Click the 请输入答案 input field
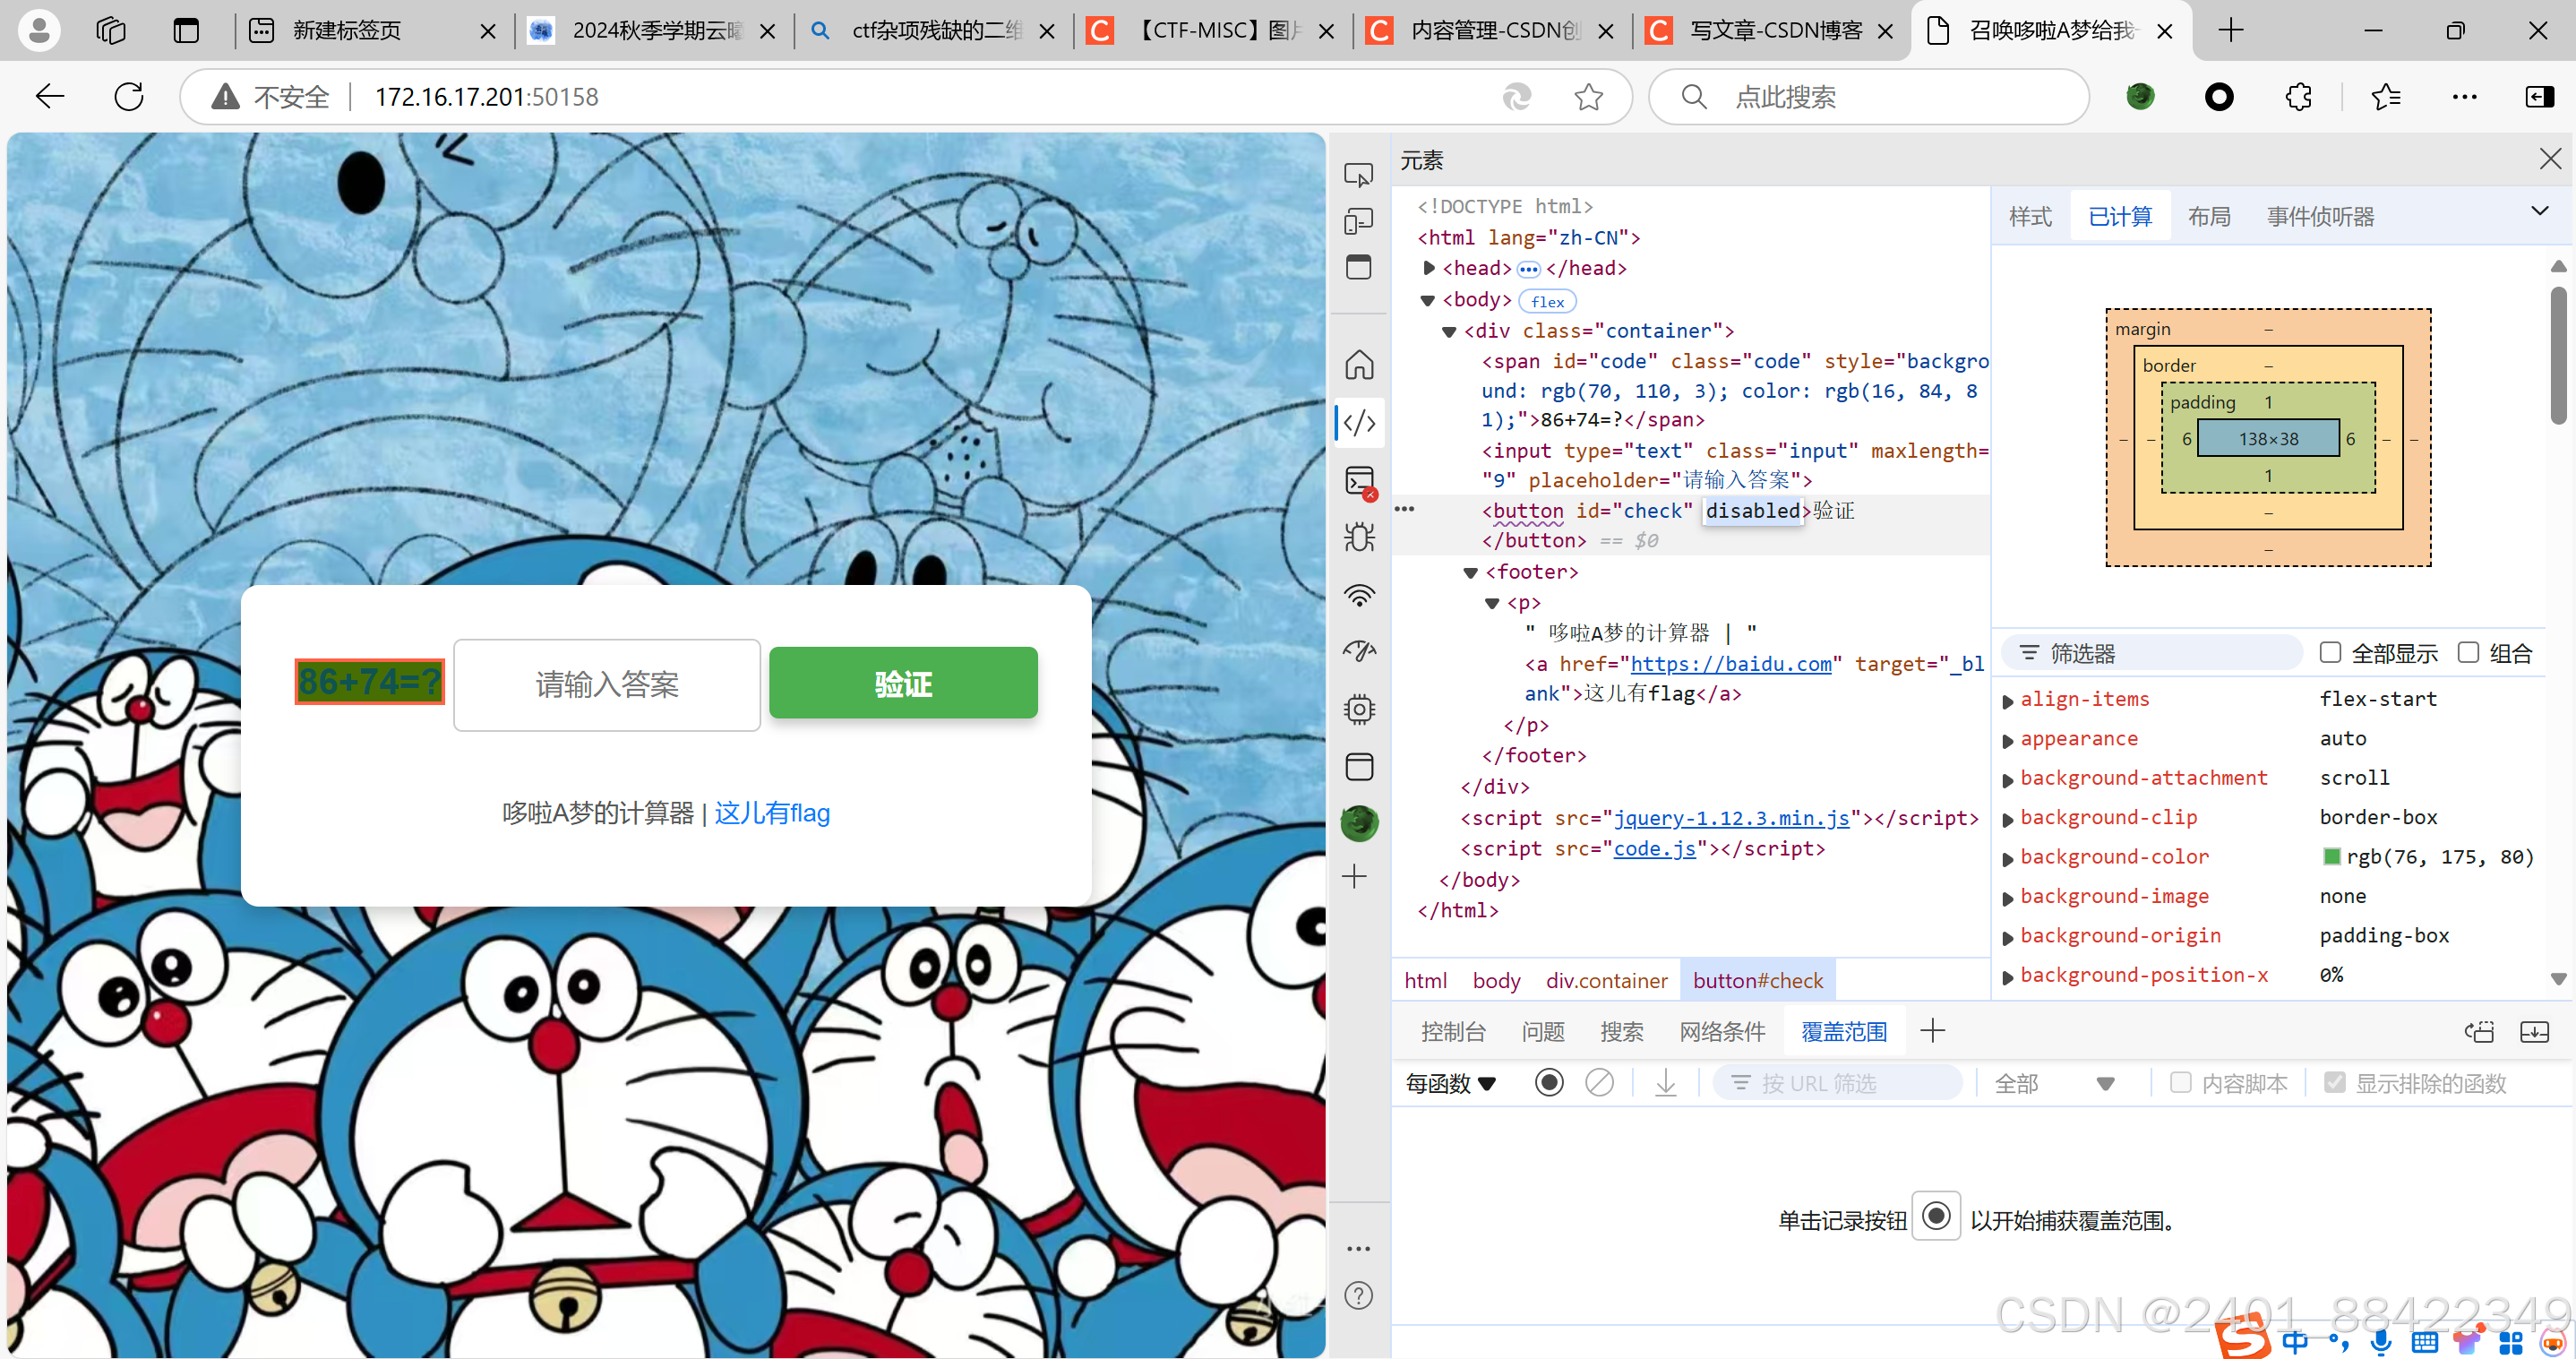Image resolution: width=2576 pixels, height=1359 pixels. click(607, 684)
